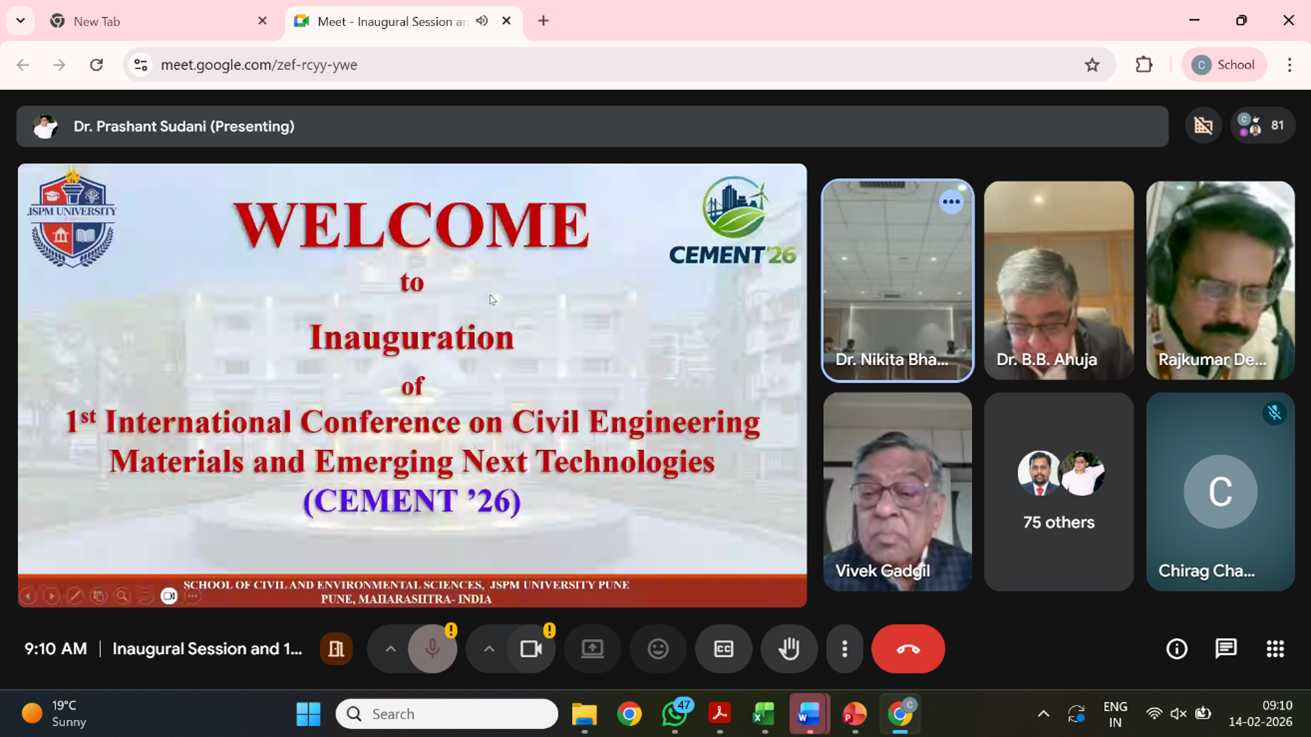Open the chat with everyone panel
This screenshot has height=737, width=1311.
pos(1226,649)
